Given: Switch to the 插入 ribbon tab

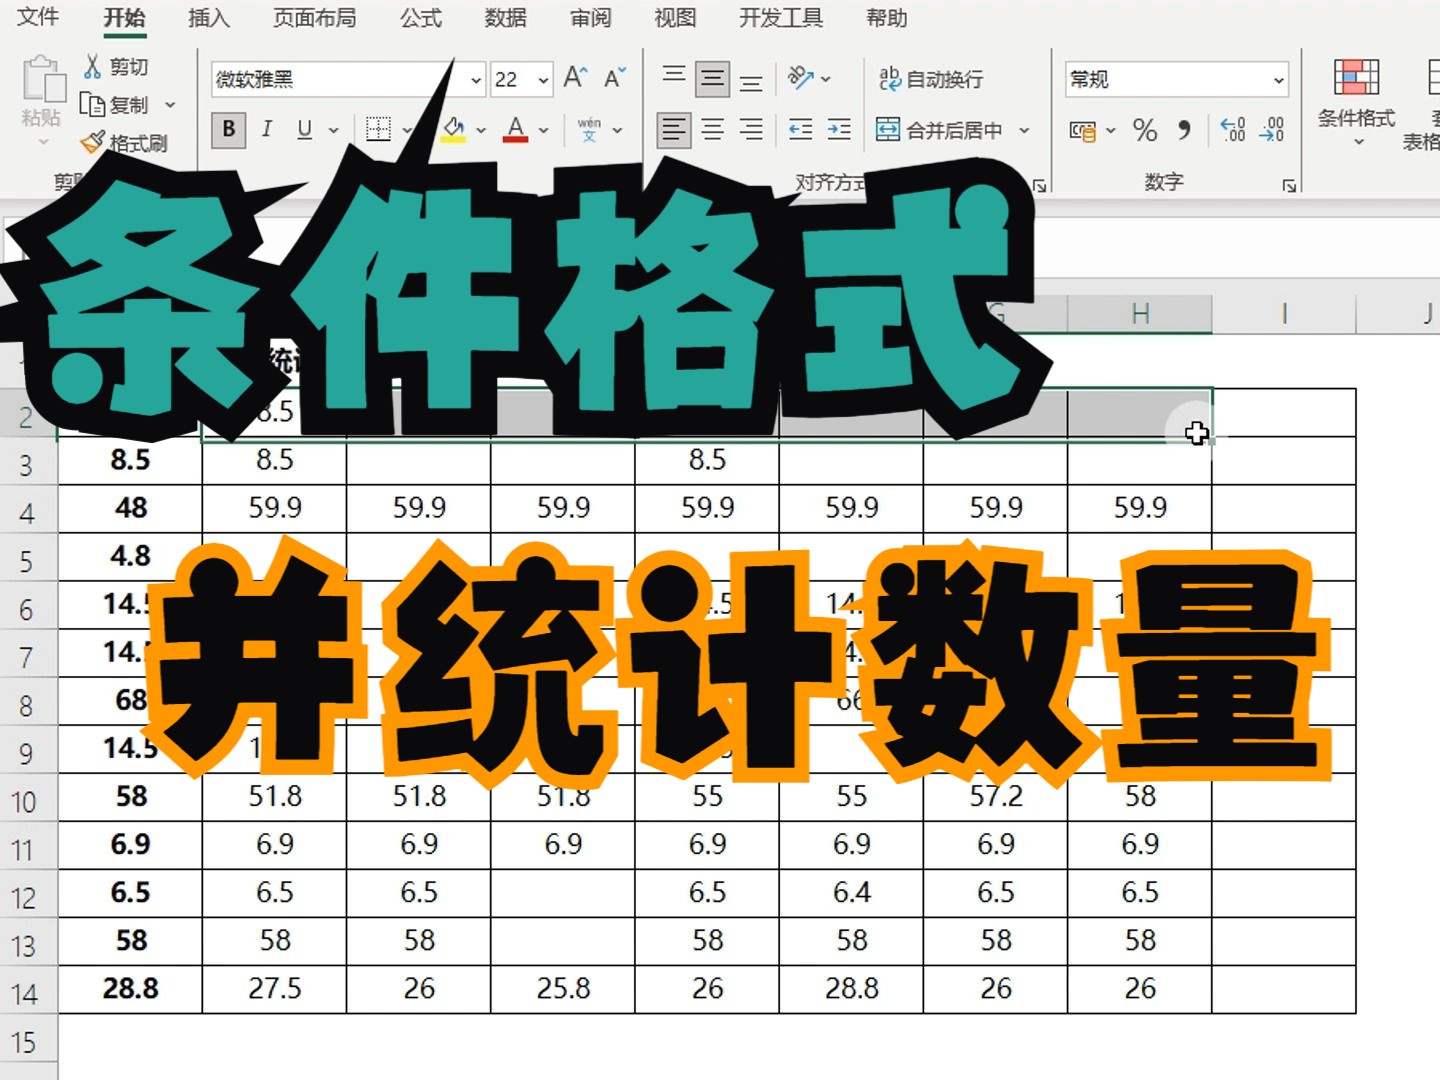Looking at the screenshot, I should [207, 18].
